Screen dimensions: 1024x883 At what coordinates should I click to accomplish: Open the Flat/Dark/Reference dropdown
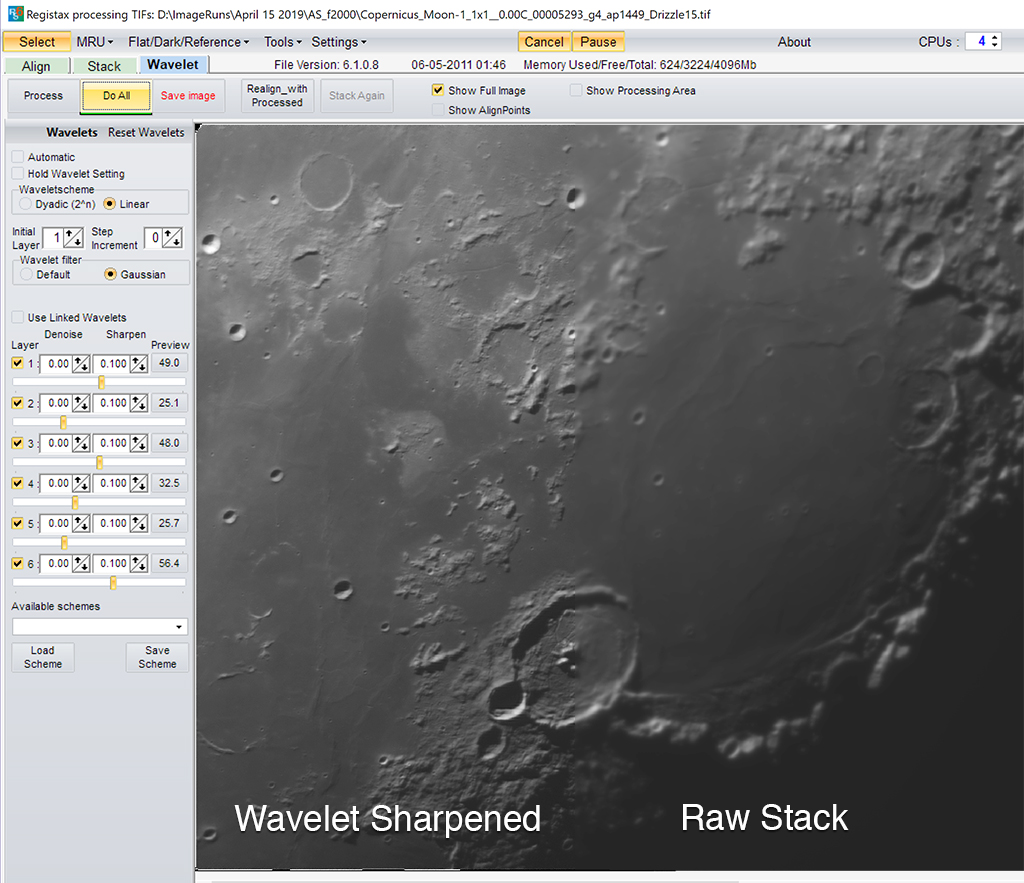click(x=188, y=42)
